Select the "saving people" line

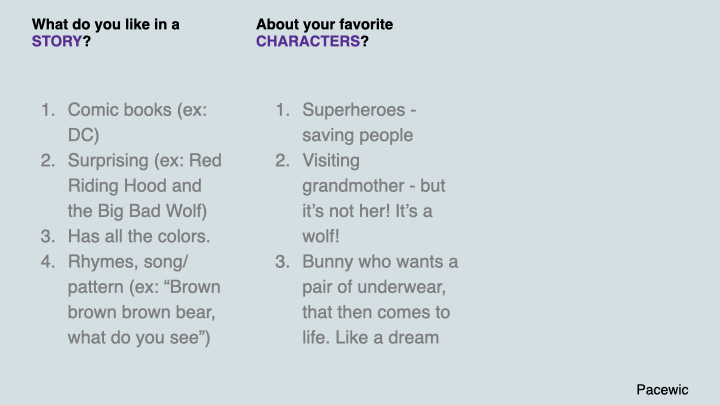coord(357,135)
